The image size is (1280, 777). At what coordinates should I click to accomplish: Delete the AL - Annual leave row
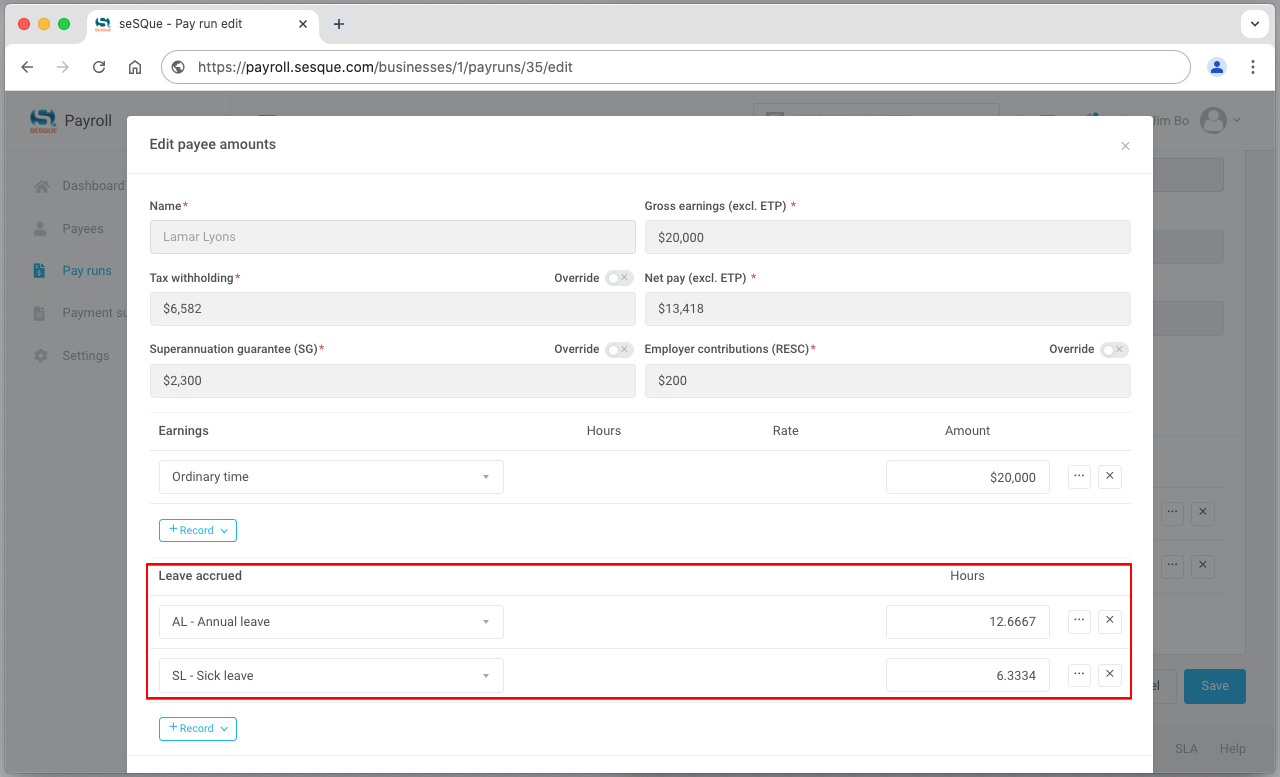click(1109, 621)
